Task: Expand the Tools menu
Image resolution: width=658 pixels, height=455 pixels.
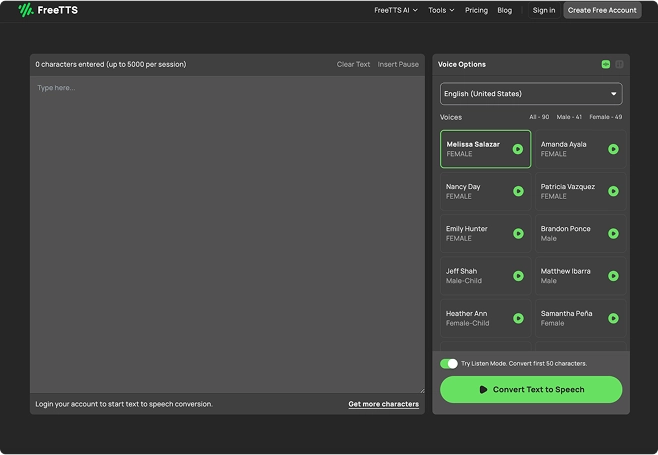Action: tap(441, 10)
